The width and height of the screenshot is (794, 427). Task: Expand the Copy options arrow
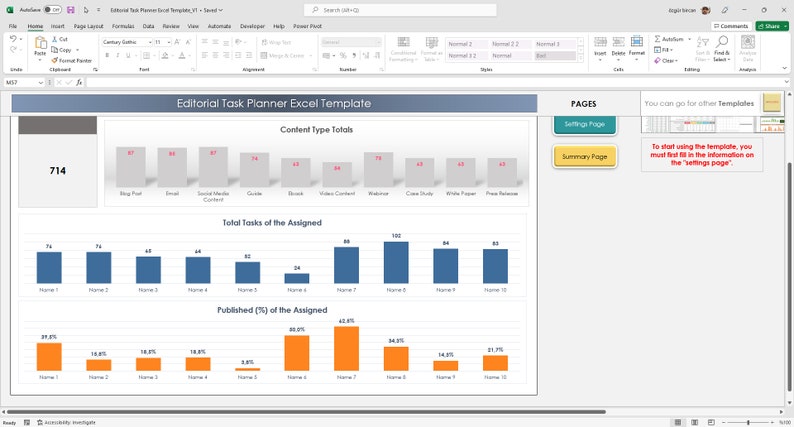coord(77,50)
